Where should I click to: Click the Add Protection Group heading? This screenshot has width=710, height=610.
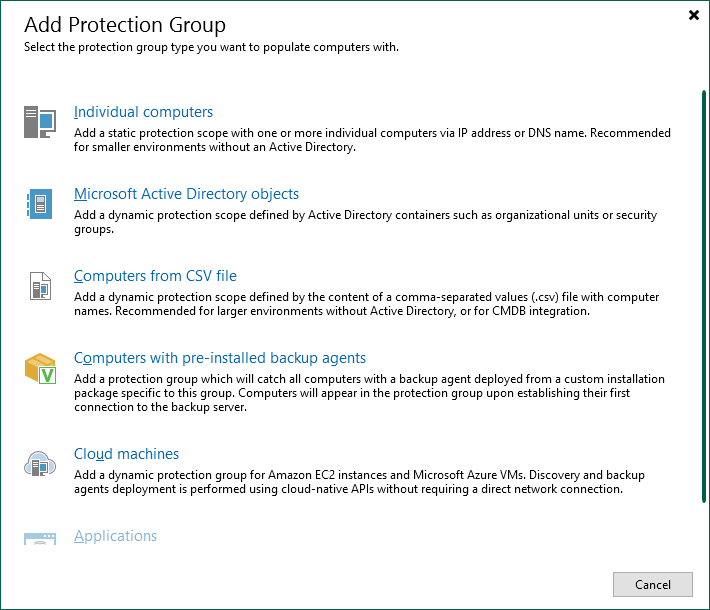click(x=125, y=25)
